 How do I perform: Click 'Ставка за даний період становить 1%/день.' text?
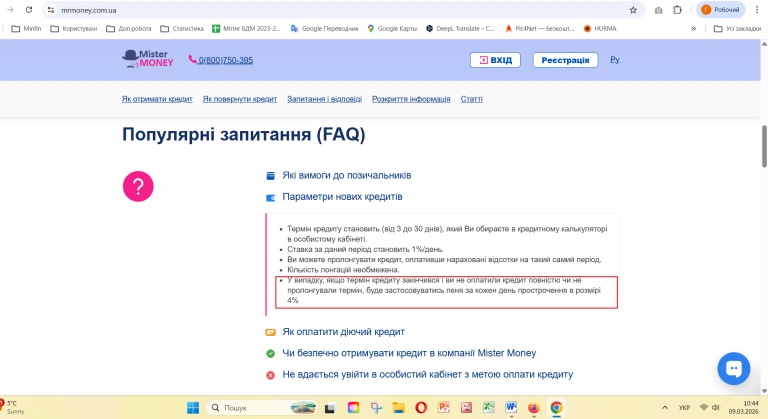tap(365, 249)
